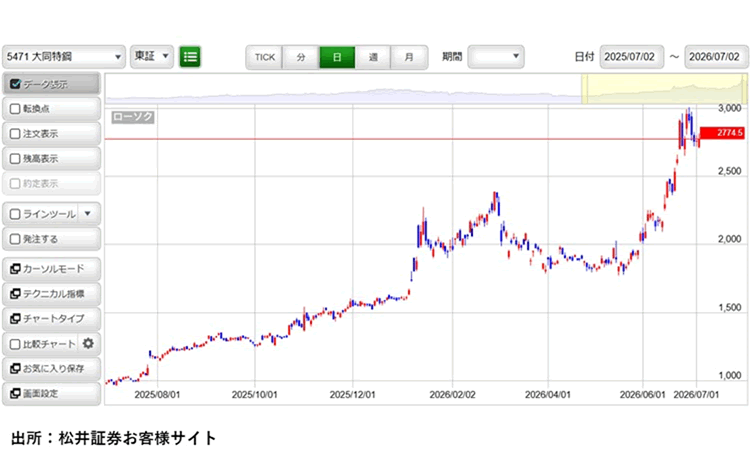Image resolution: width=750 pixels, height=453 pixels.
Task: Click the 2025/10/01 date axis label
Action: click(254, 395)
